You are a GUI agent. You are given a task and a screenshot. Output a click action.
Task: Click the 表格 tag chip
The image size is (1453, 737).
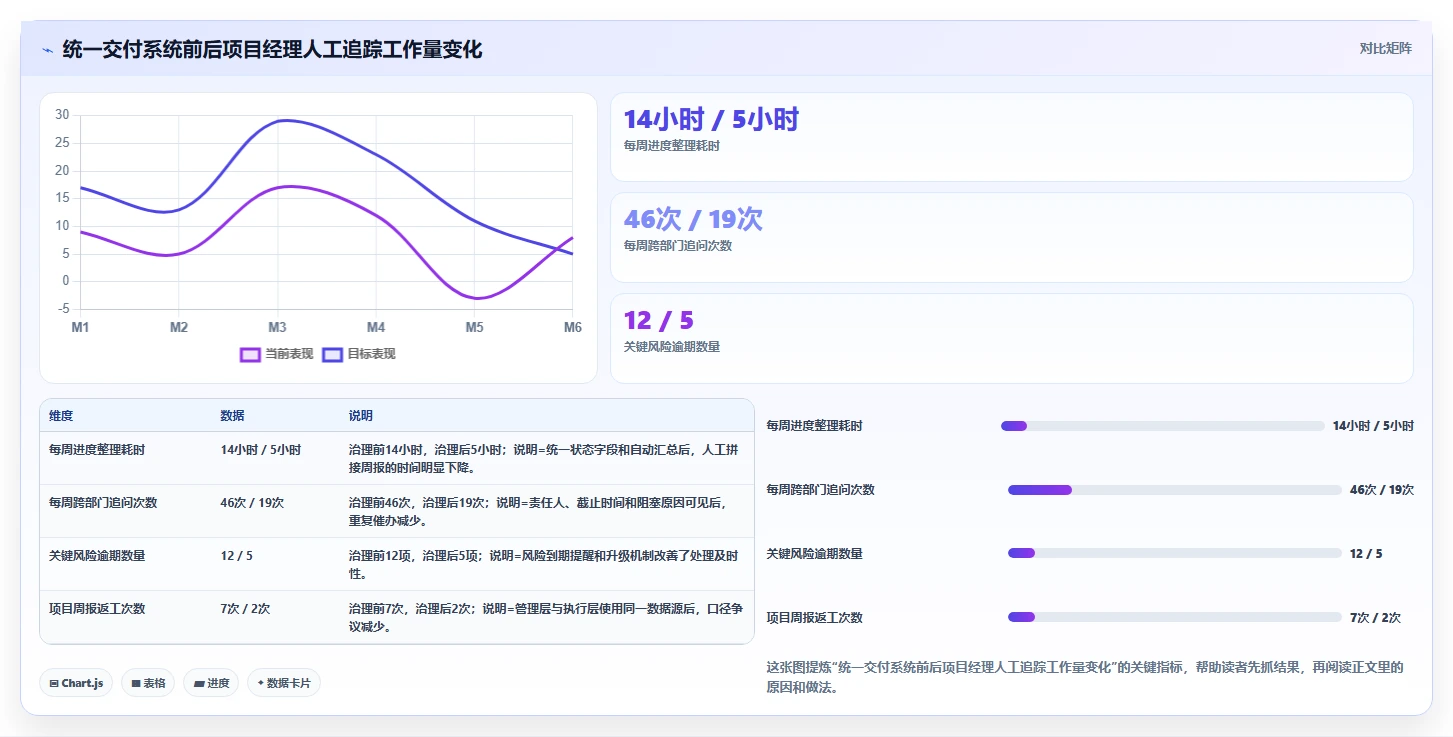point(148,683)
